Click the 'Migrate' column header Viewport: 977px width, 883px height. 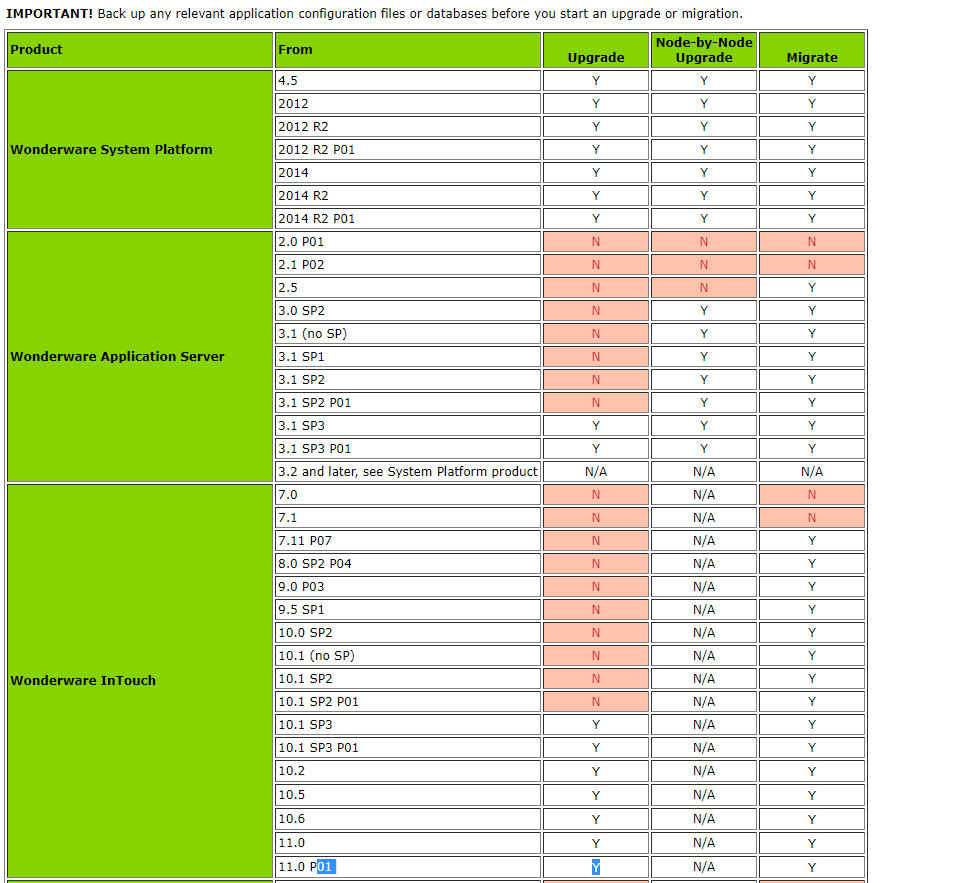[812, 50]
